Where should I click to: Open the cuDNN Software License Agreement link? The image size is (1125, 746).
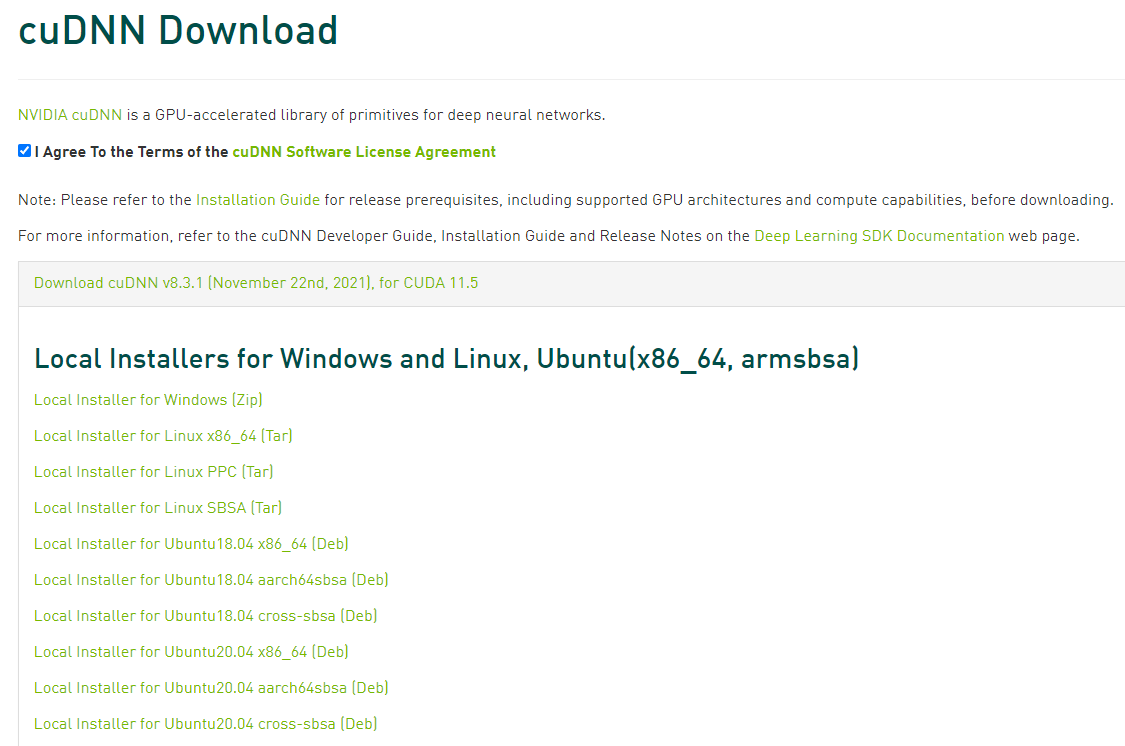click(364, 152)
